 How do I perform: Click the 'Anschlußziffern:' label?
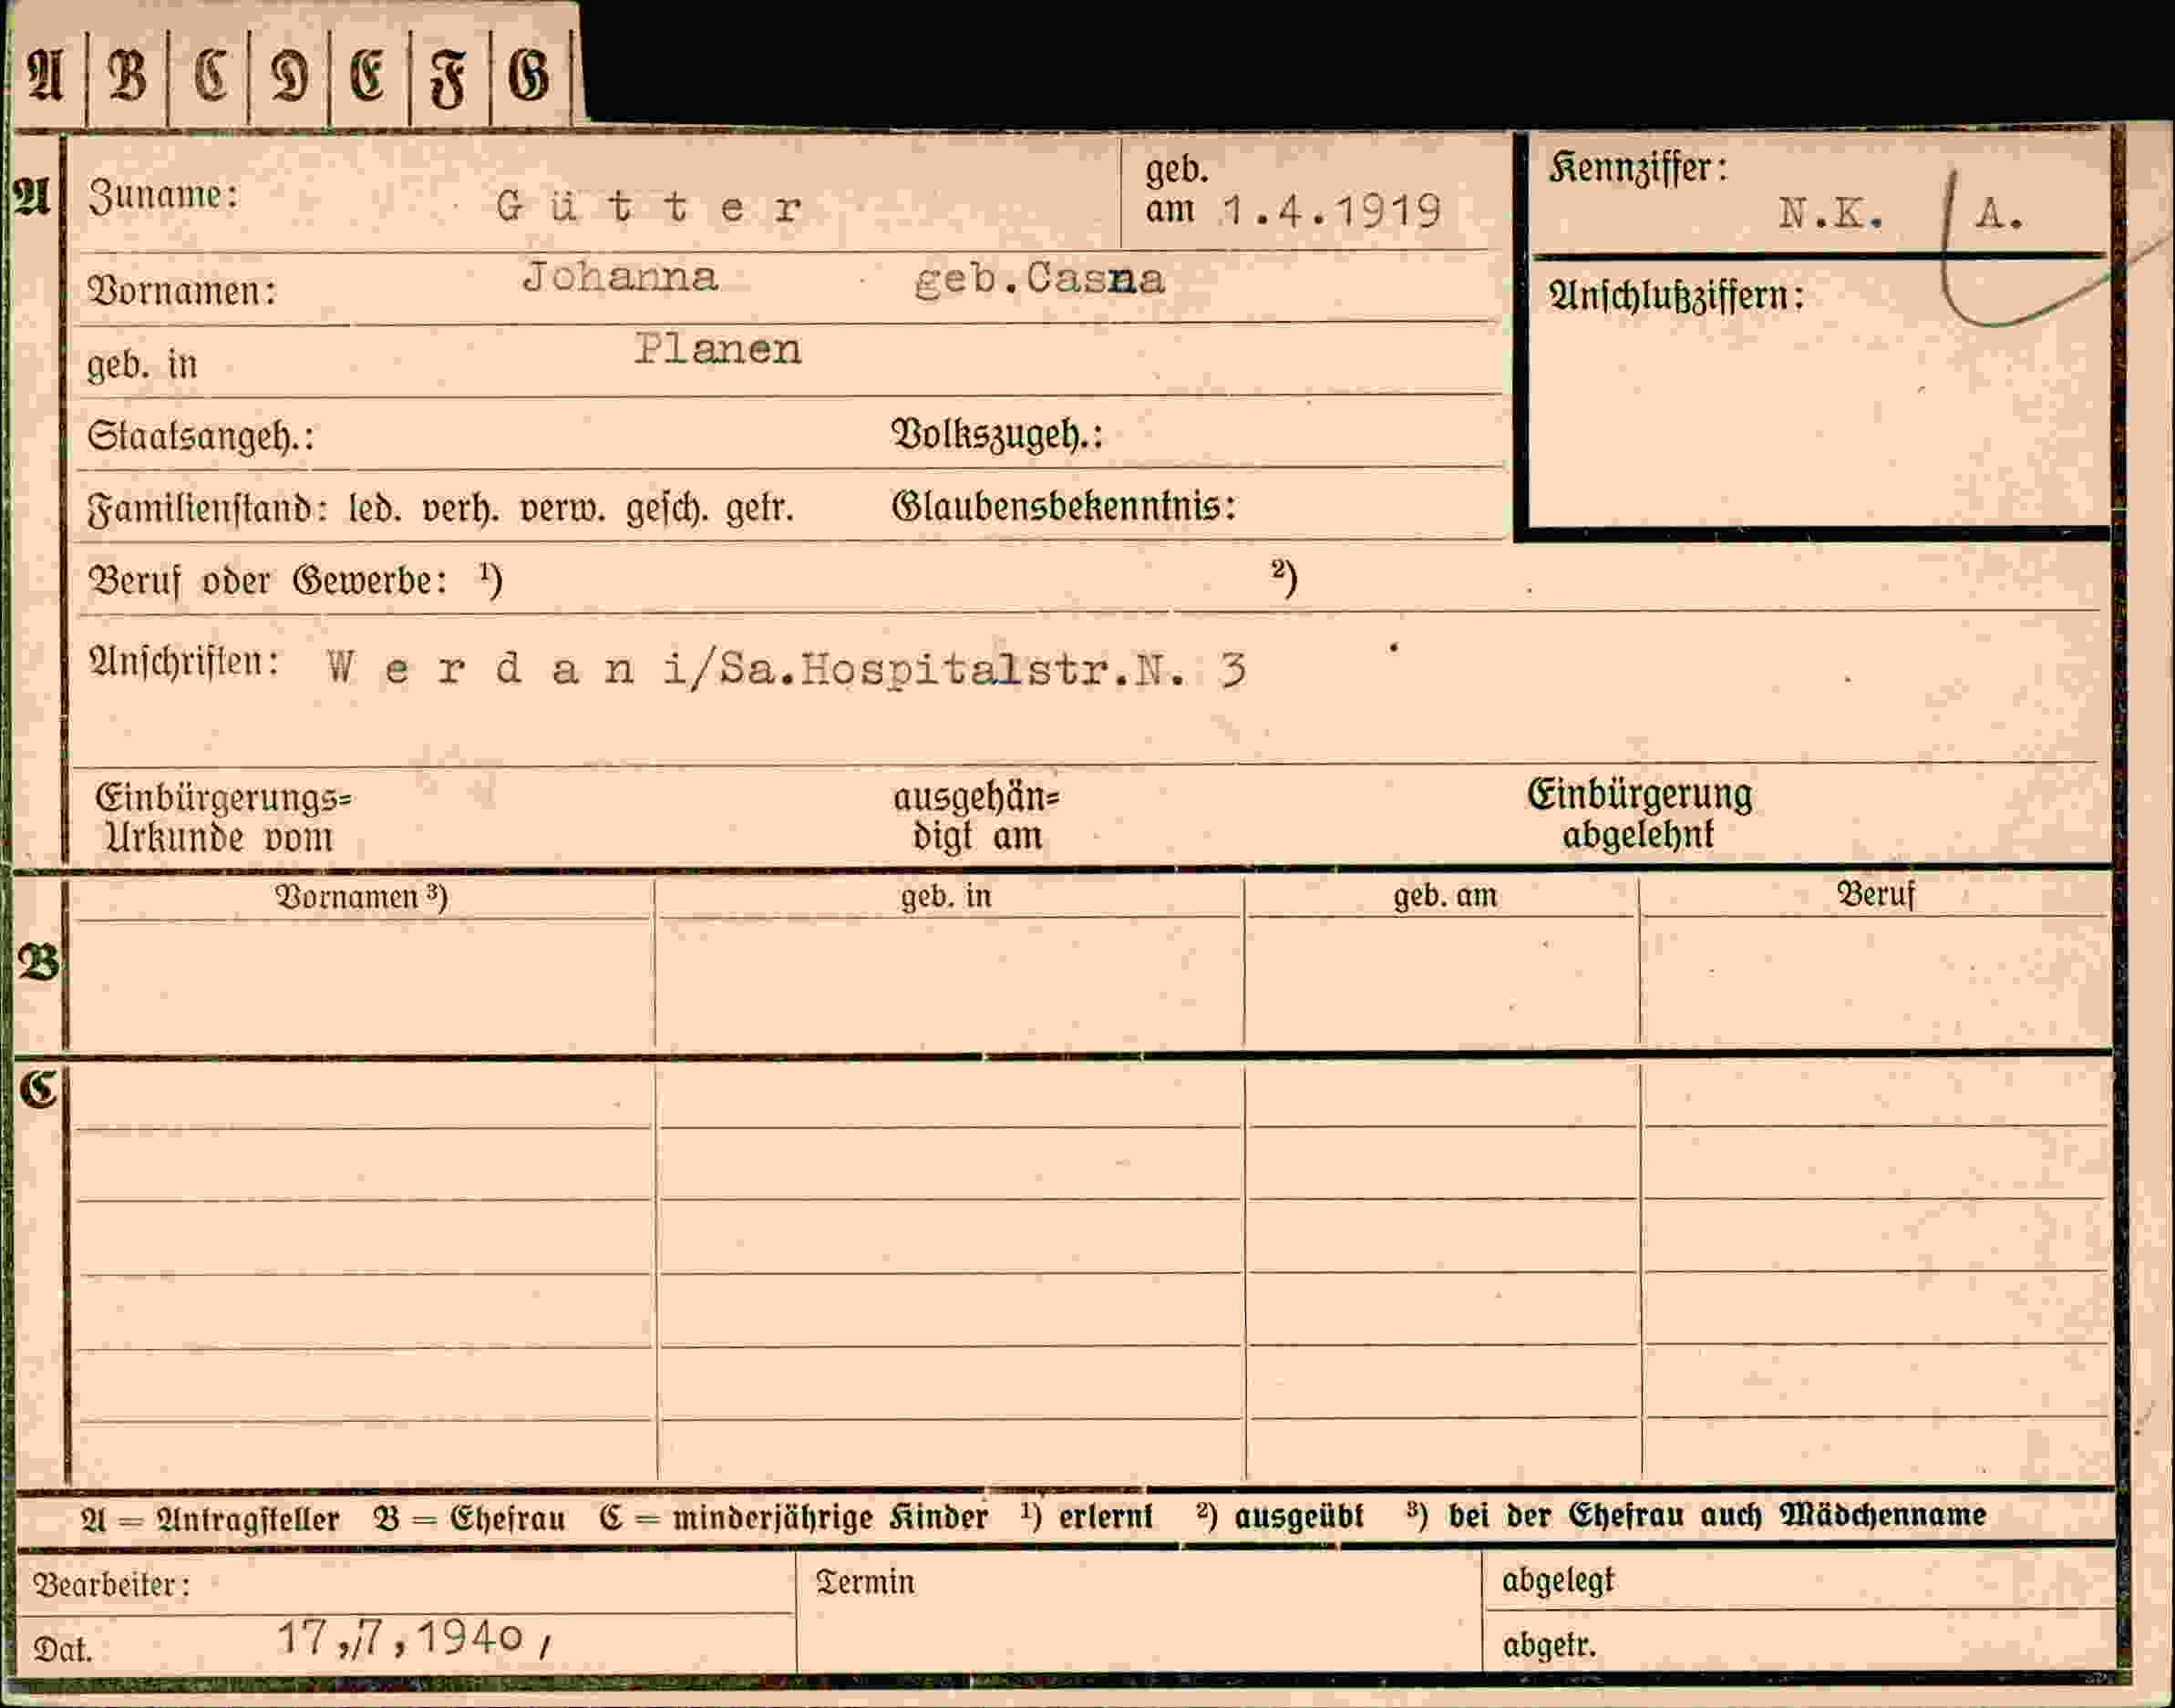click(1676, 295)
